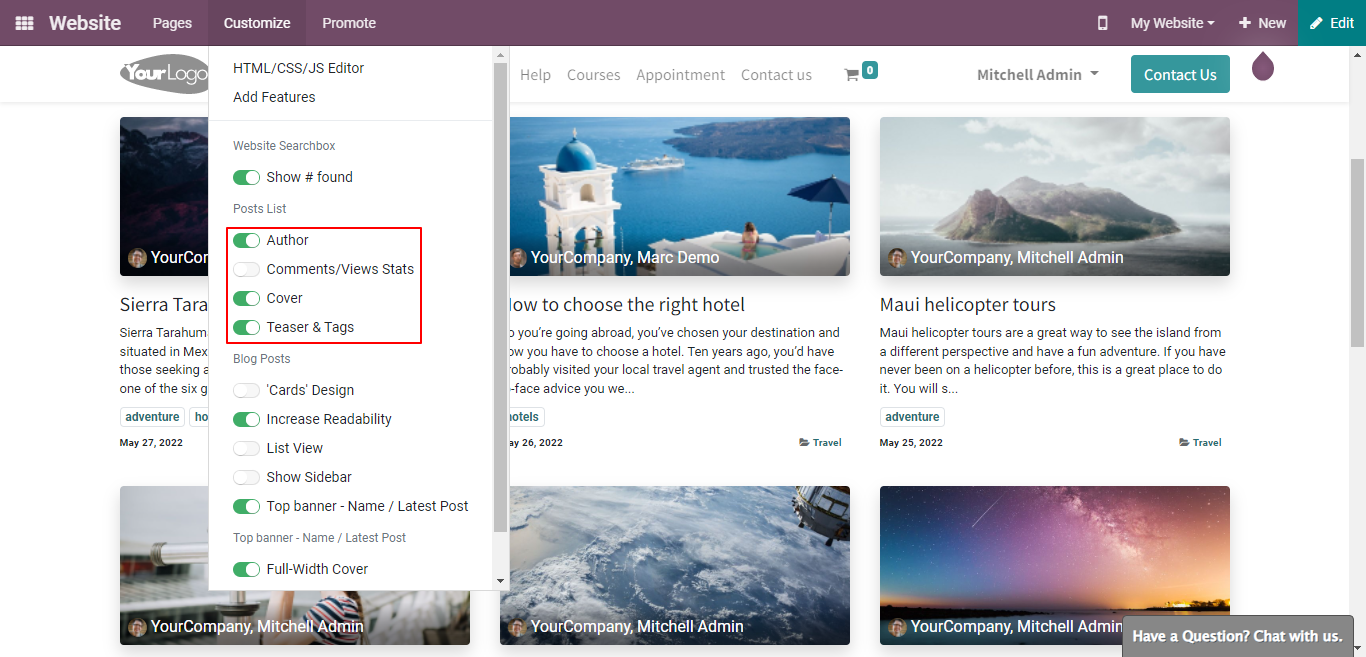
Task: Click the YourLogo site logo
Action: click(164, 74)
